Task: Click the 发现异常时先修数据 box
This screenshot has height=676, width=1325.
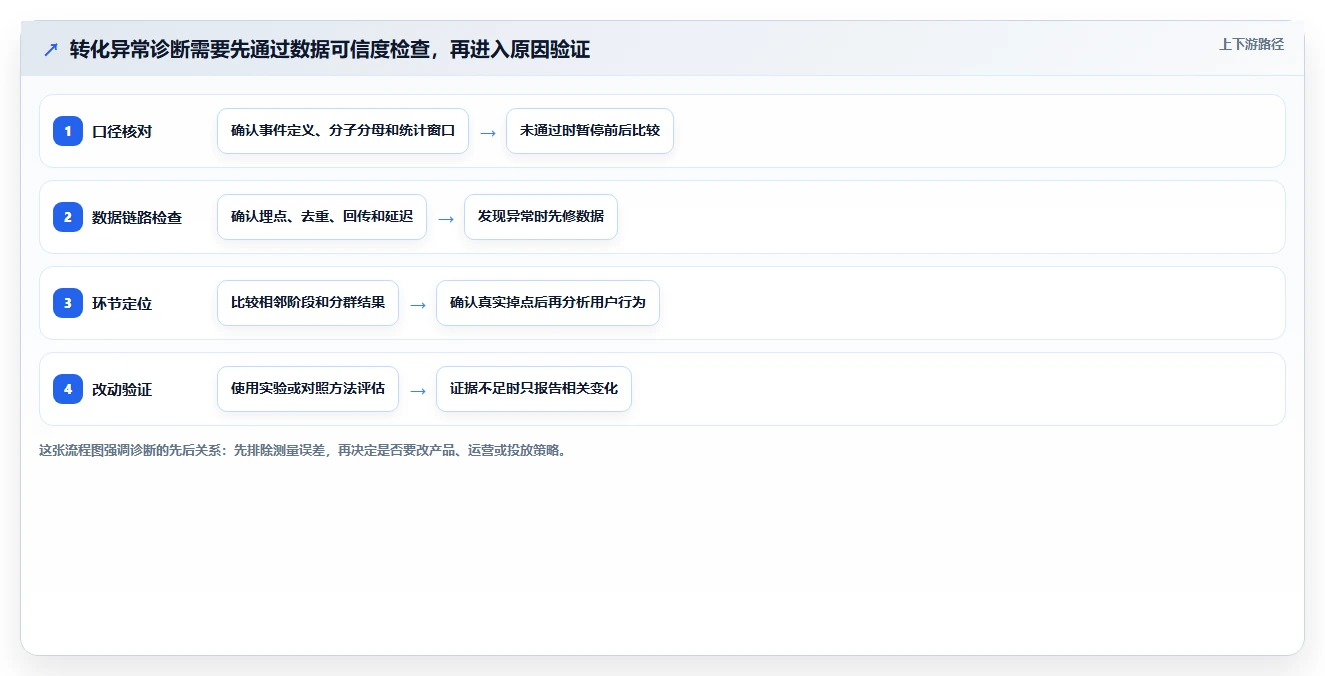Action: point(541,217)
